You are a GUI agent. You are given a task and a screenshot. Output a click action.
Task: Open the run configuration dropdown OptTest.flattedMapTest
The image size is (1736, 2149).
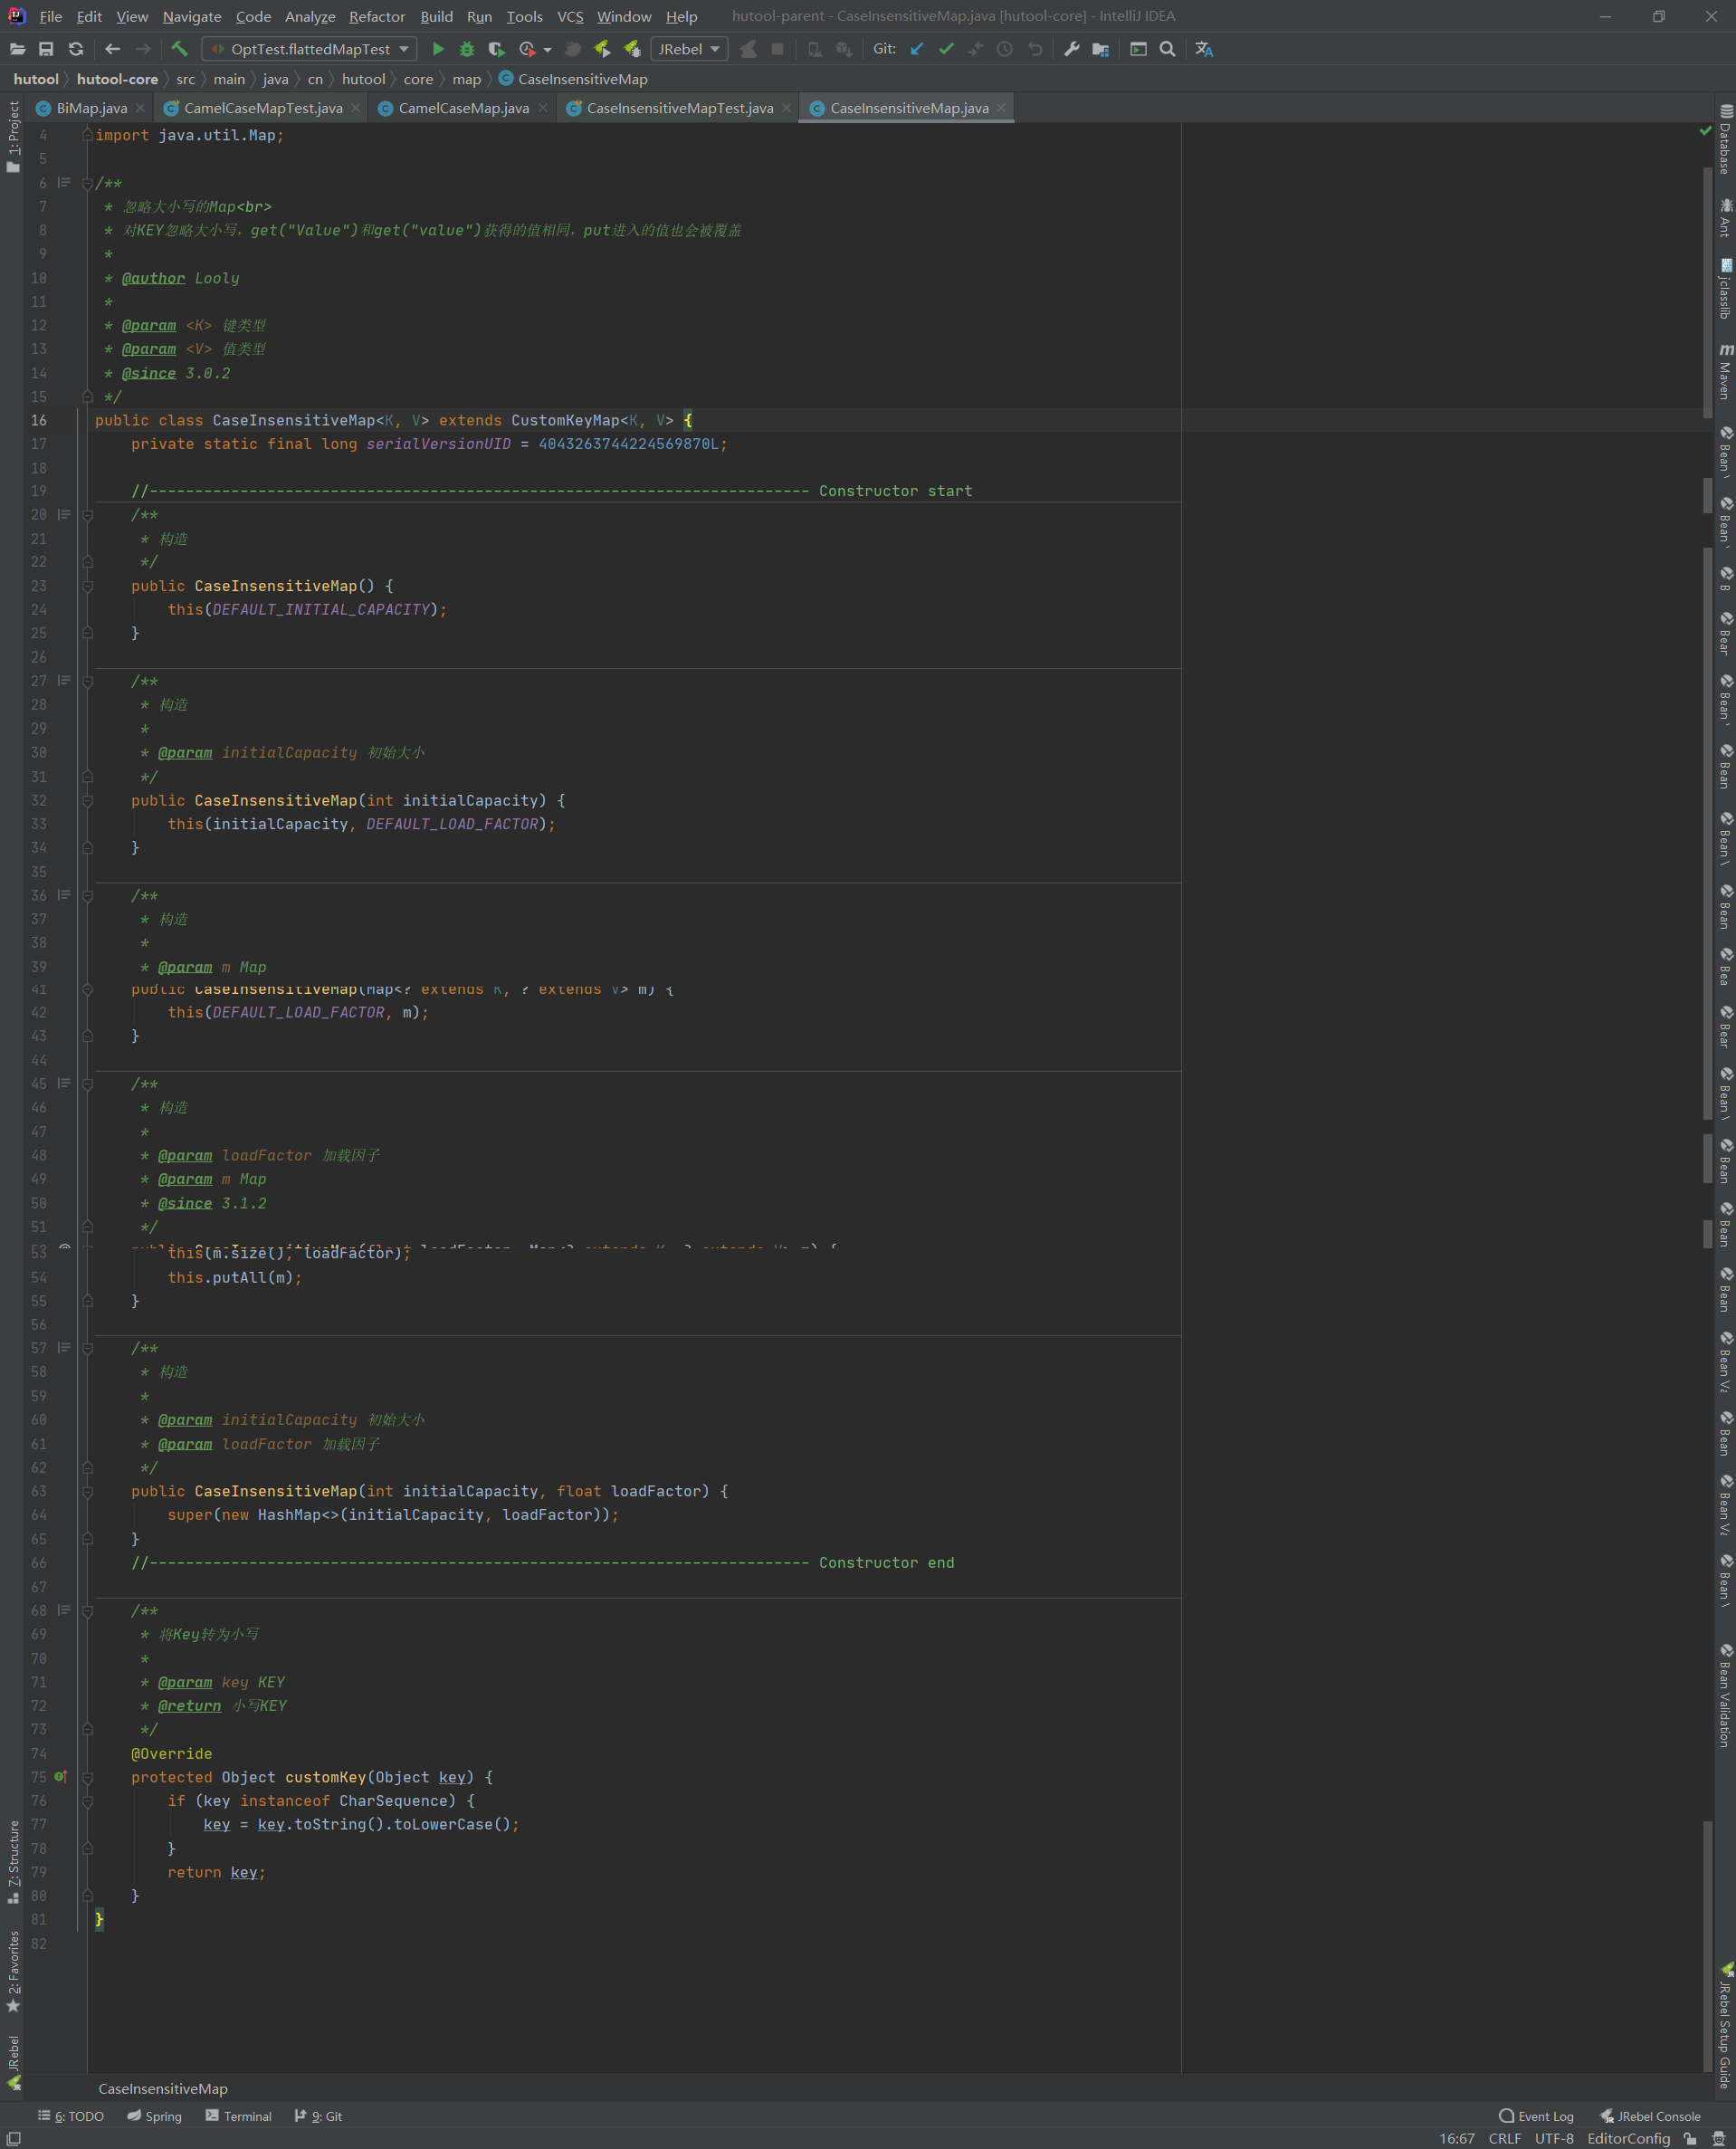pos(309,49)
